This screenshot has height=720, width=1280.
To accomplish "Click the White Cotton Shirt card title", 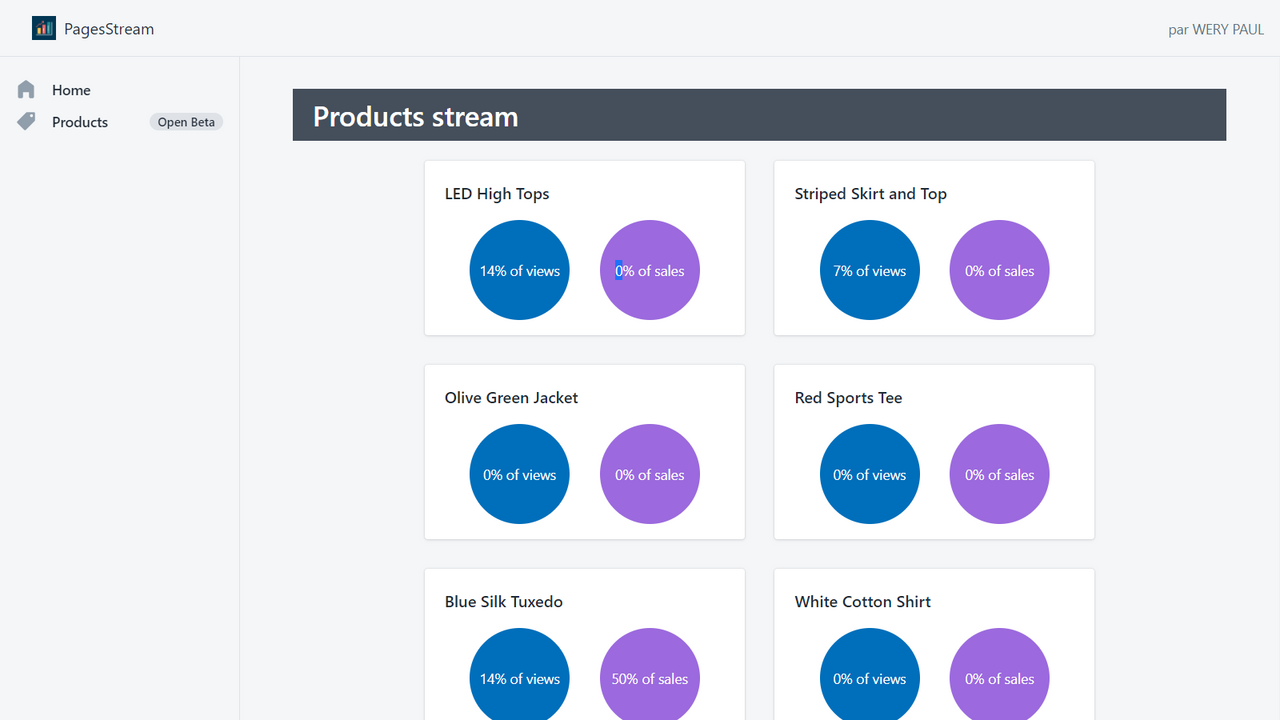I will [x=863, y=602].
